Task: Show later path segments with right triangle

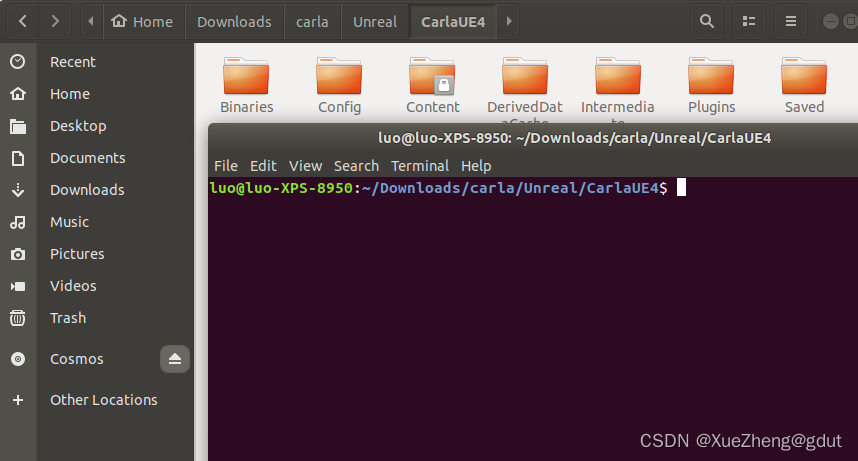Action: tap(509, 21)
